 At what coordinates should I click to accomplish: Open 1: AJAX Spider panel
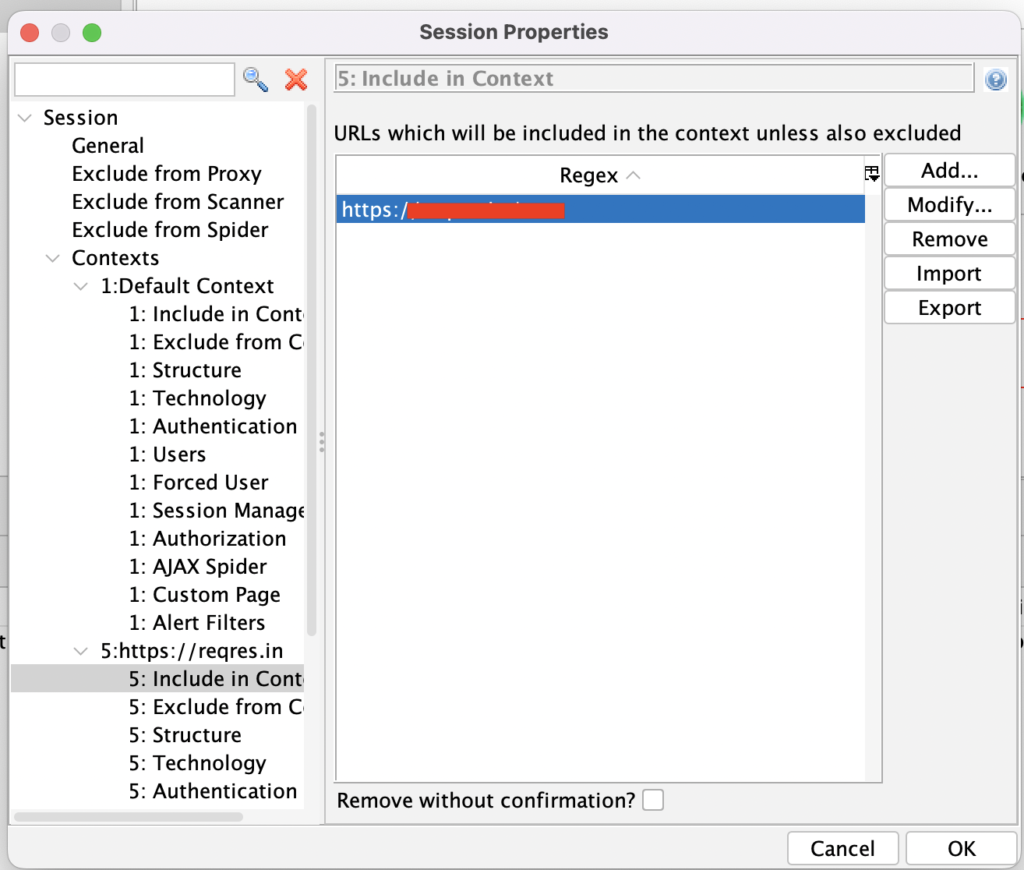pos(198,567)
